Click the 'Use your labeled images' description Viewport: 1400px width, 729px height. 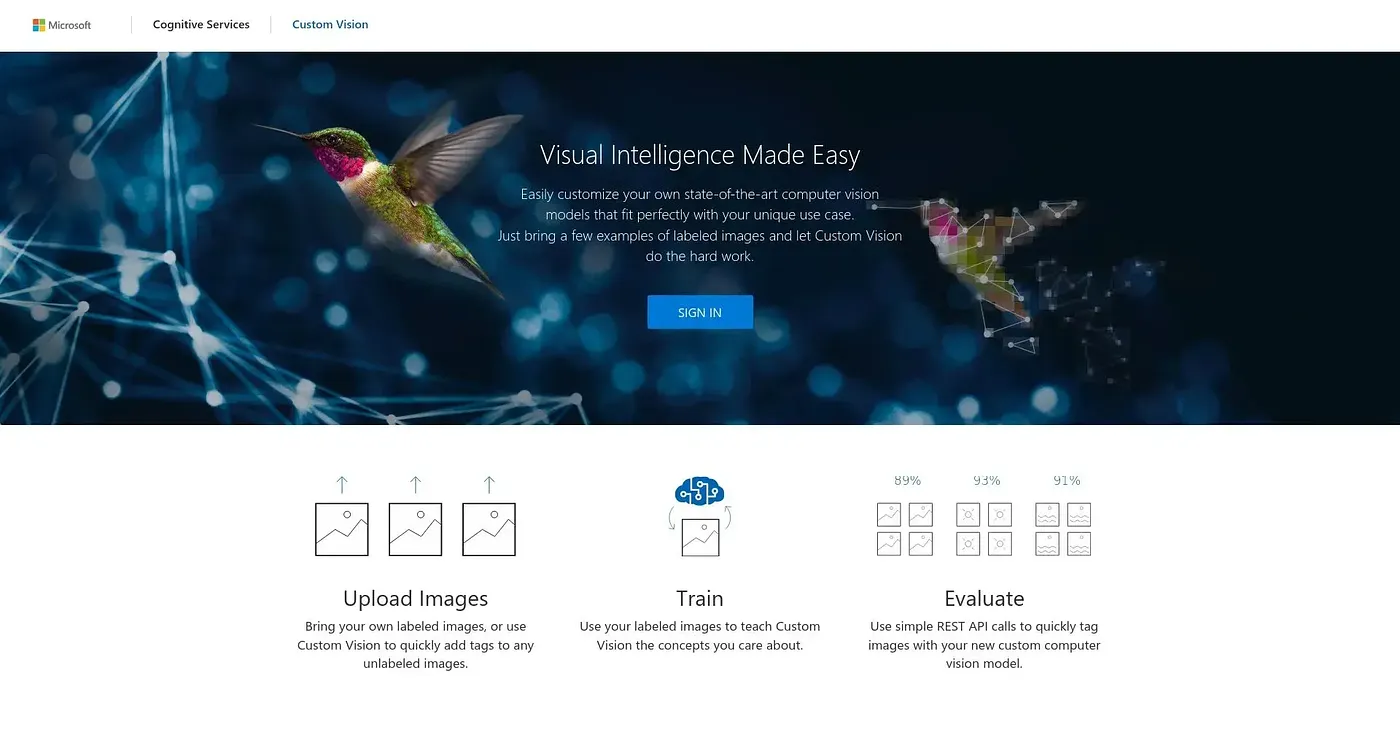click(x=700, y=636)
